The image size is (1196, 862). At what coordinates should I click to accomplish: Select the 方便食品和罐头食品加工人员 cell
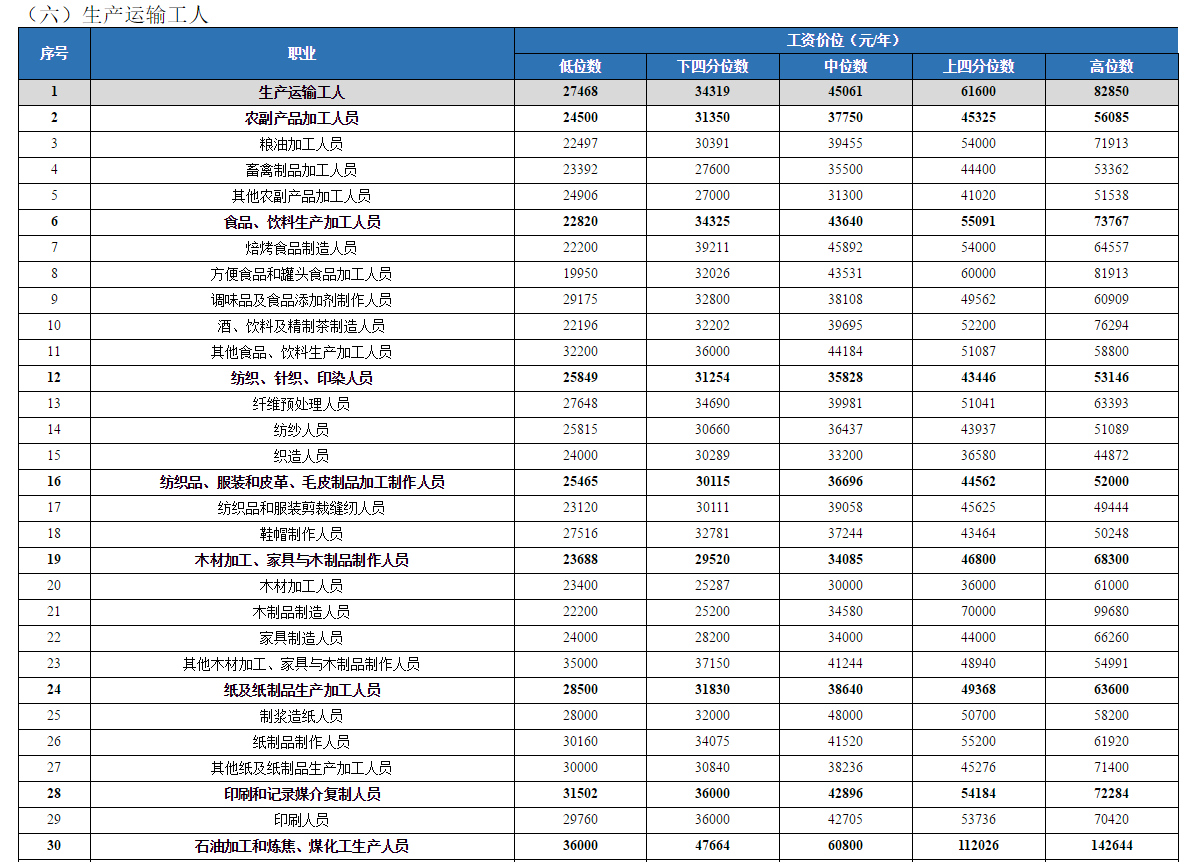click(x=302, y=274)
